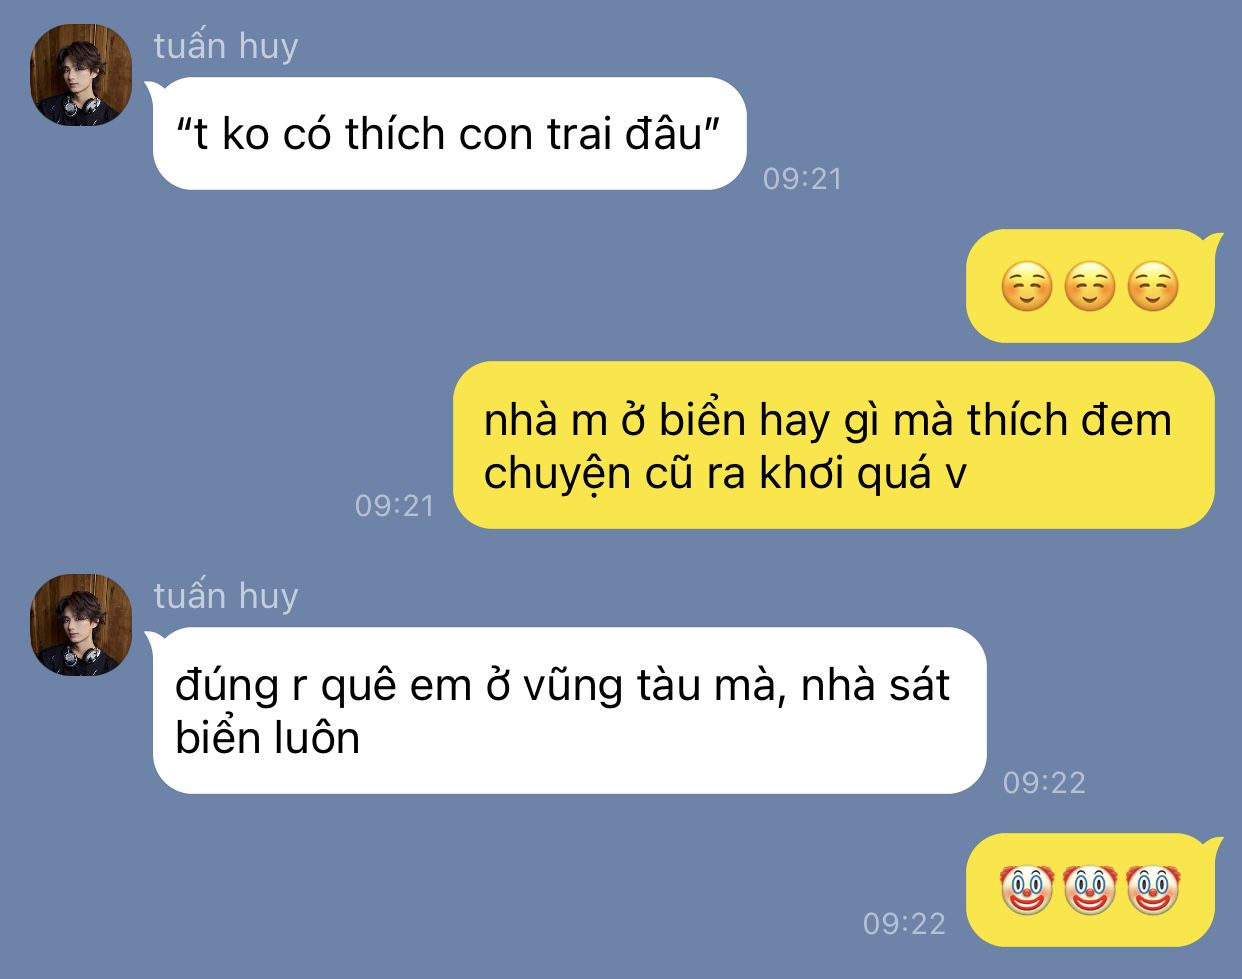Select the "nhà m ở biển" yellow message
Screen dimensions: 1242x979
833,445
